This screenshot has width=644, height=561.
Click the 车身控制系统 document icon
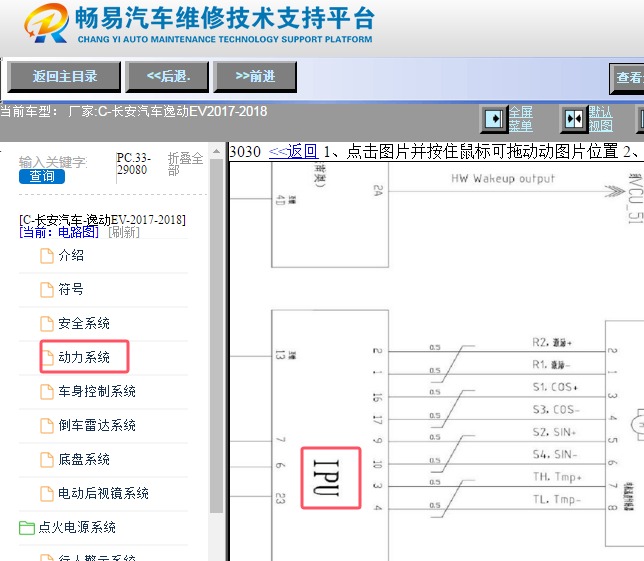pyautogui.click(x=47, y=392)
